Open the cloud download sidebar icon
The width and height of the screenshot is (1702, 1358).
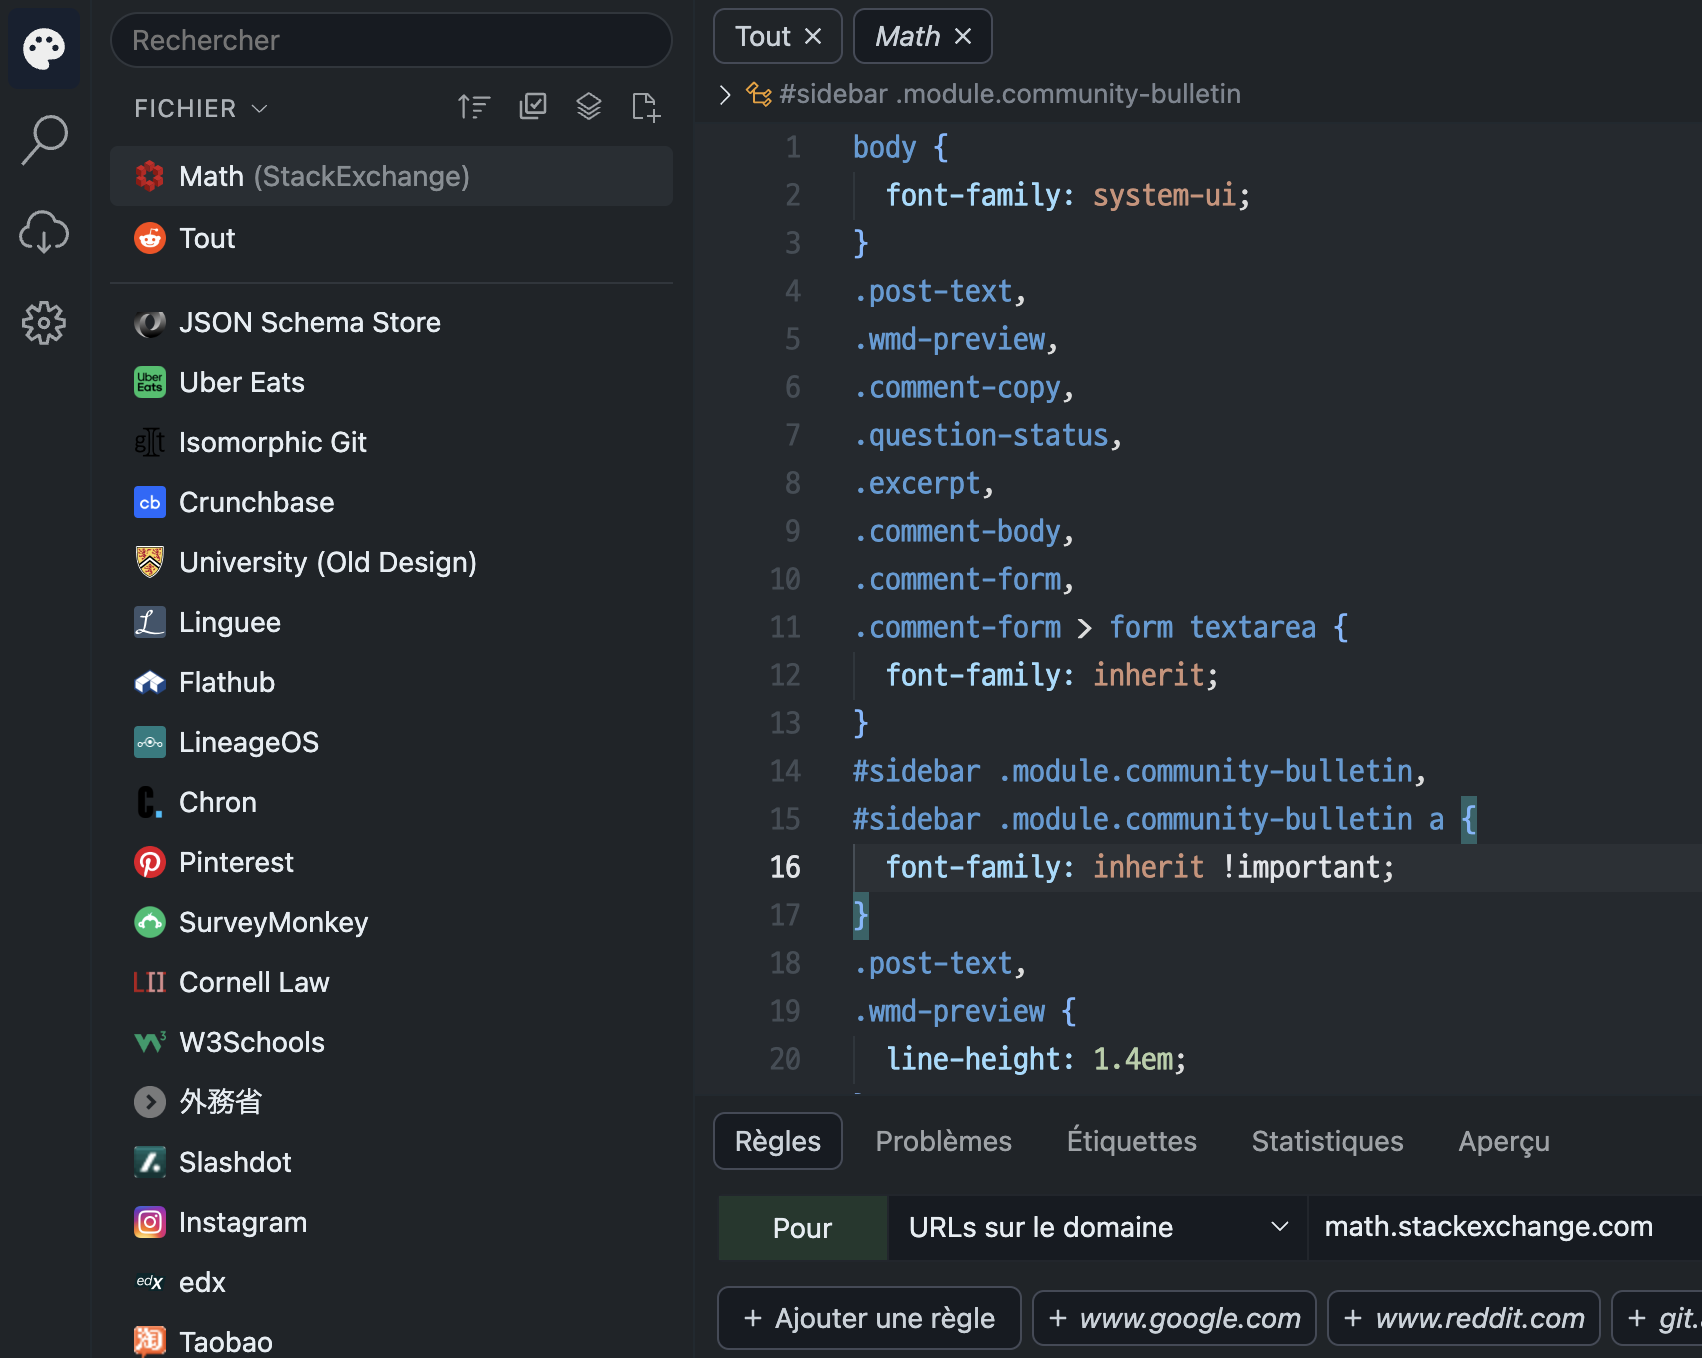point(44,232)
